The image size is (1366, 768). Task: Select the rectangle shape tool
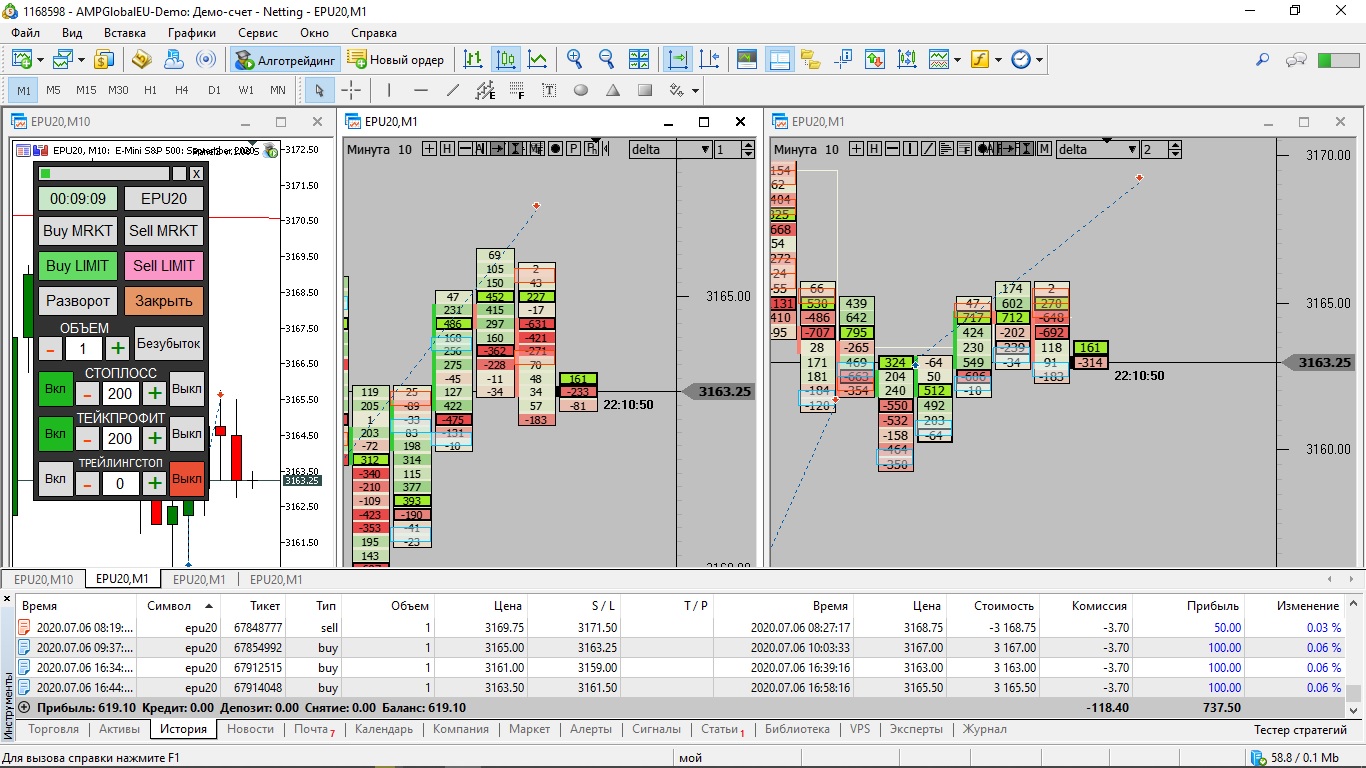pos(645,90)
